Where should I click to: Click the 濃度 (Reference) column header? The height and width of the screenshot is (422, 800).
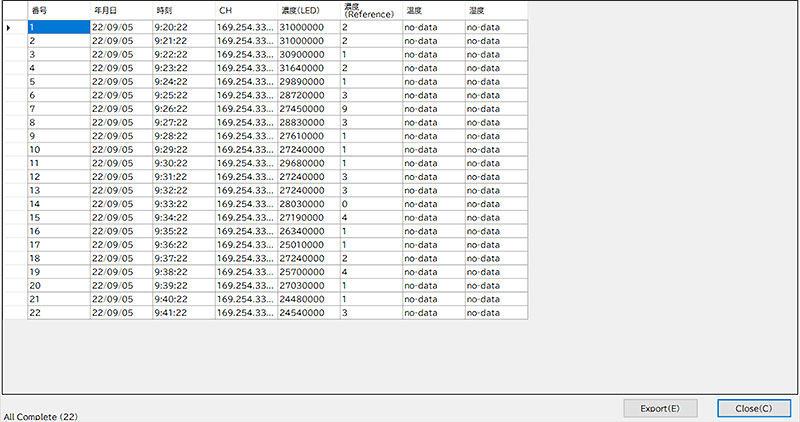click(370, 10)
